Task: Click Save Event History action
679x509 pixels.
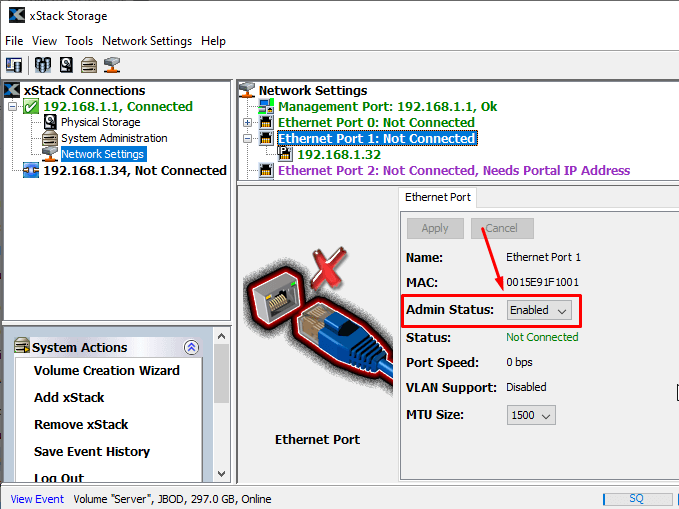Action: (92, 452)
